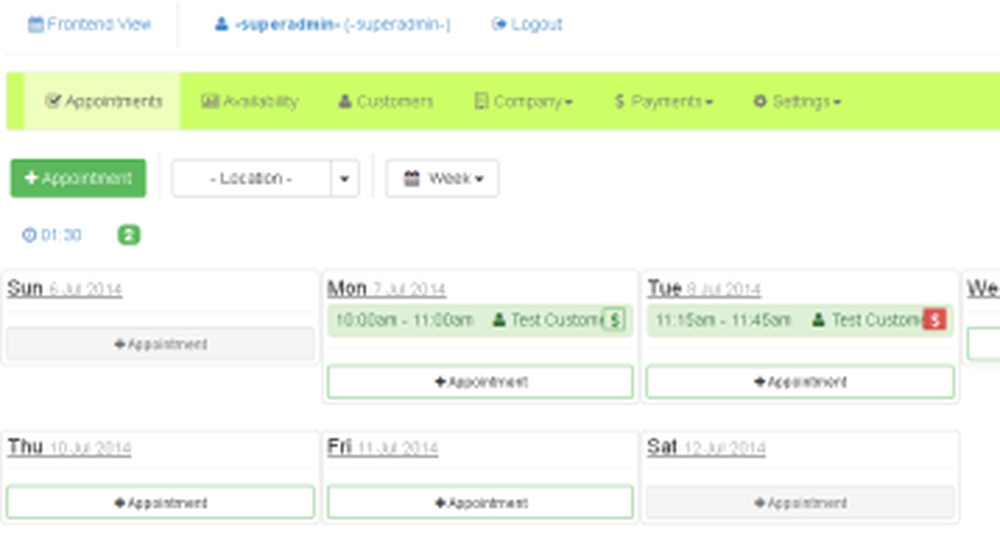Click the Logout arrow icon
This screenshot has height=547, width=1000.
499,24
